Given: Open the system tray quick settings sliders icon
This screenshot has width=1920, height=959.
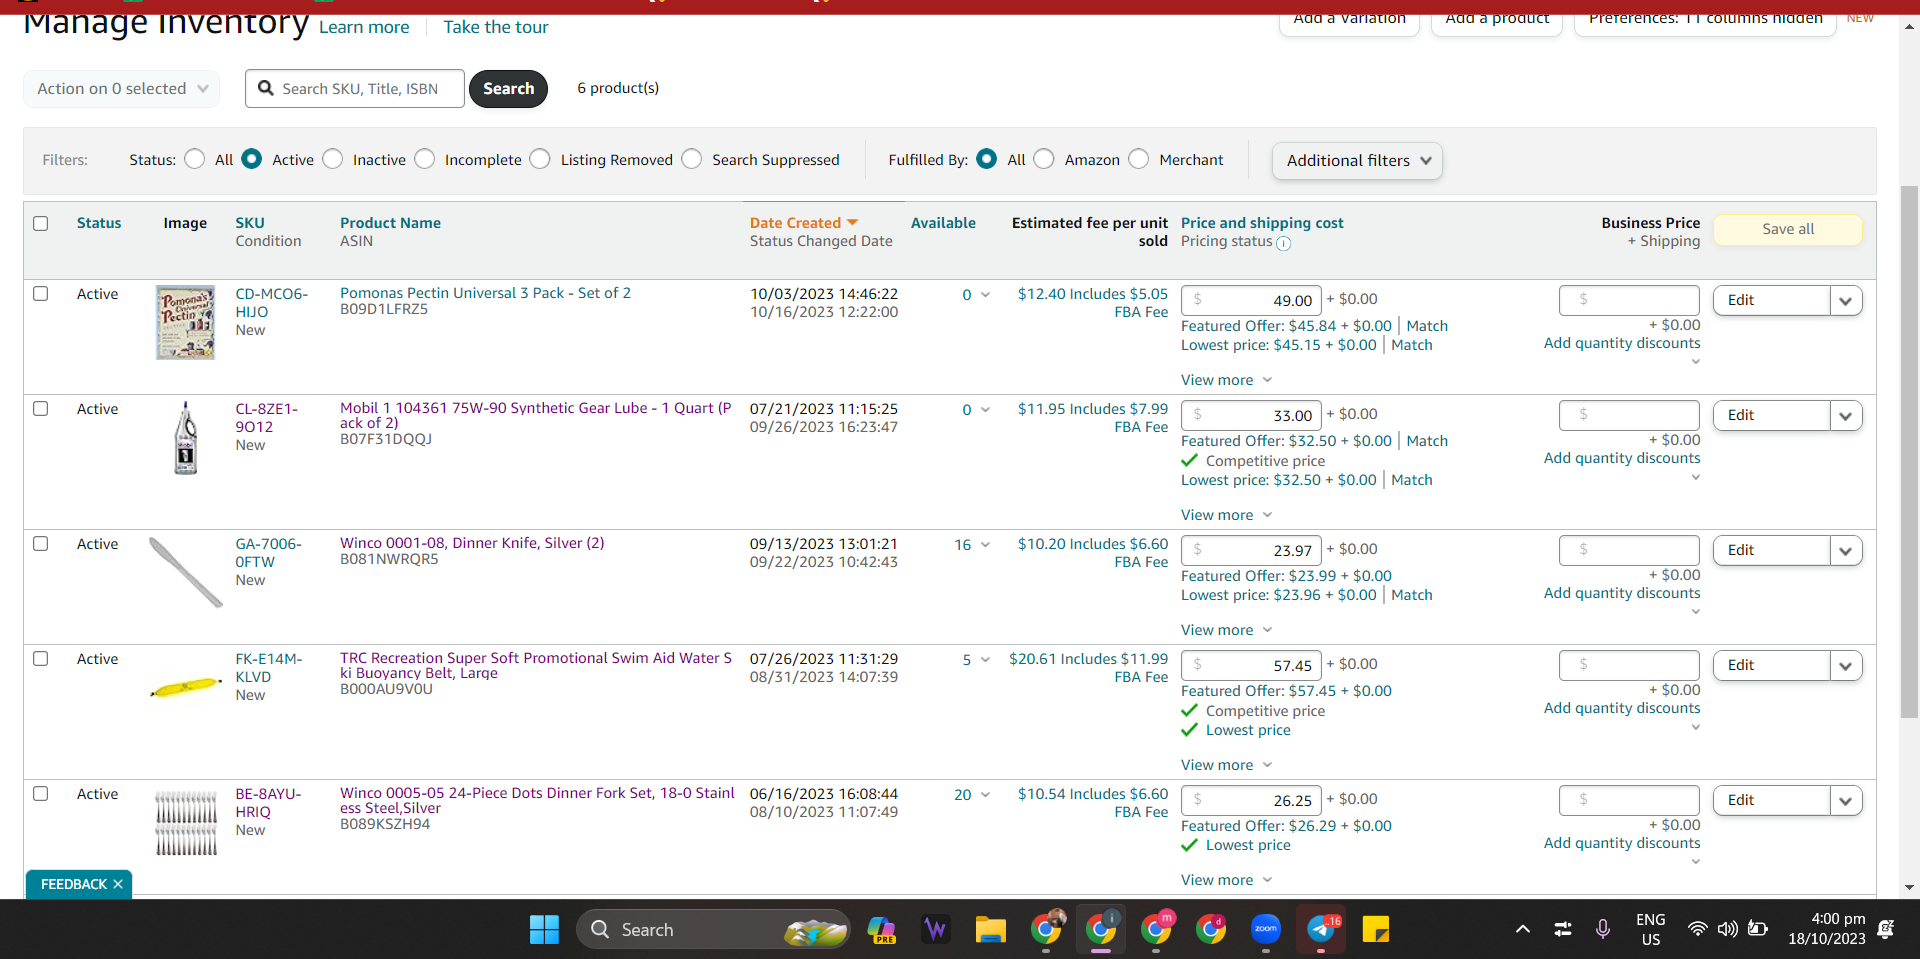Looking at the screenshot, I should pyautogui.click(x=1563, y=929).
